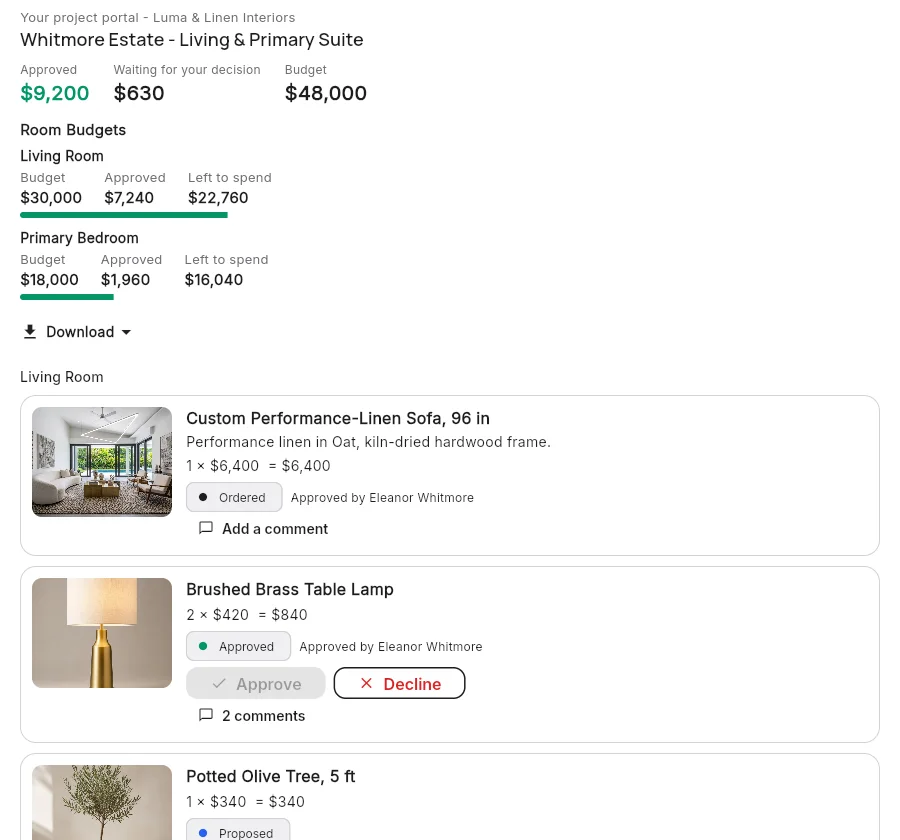Click Living Room budget value $30,000
This screenshot has width=900, height=840.
click(51, 198)
